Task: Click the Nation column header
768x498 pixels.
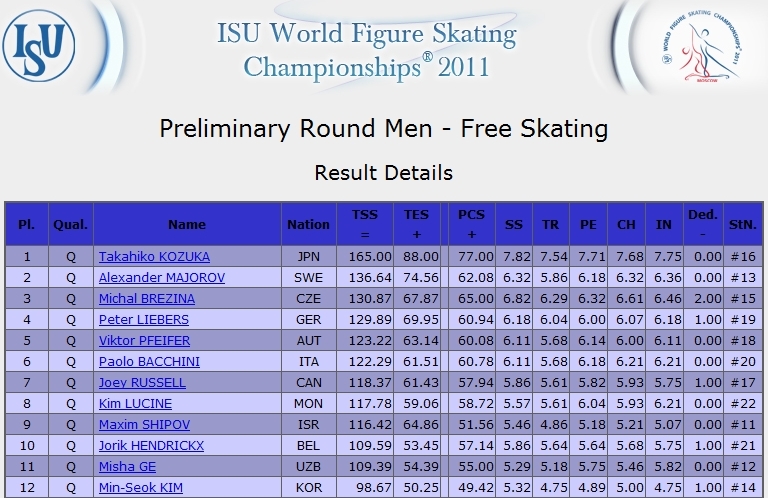Action: tap(309, 224)
